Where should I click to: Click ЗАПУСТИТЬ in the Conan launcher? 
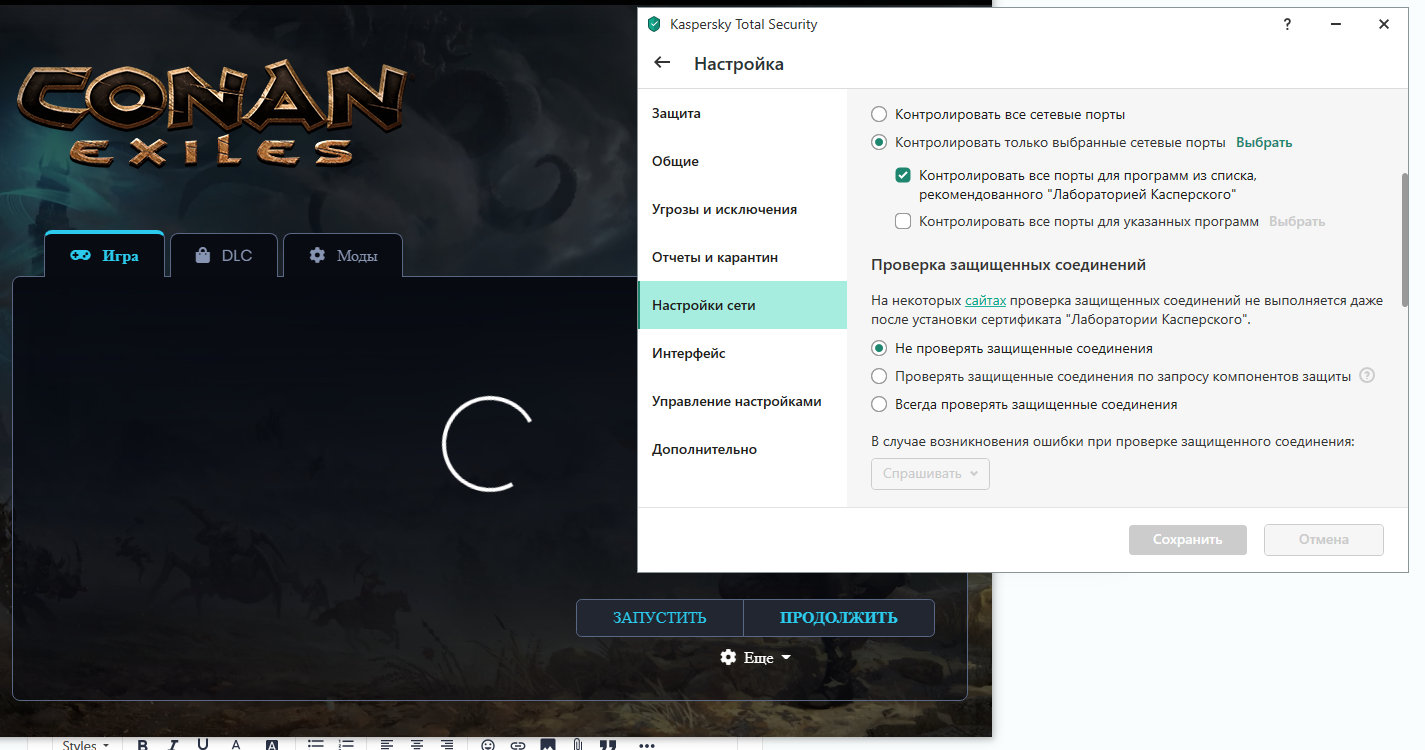point(660,618)
